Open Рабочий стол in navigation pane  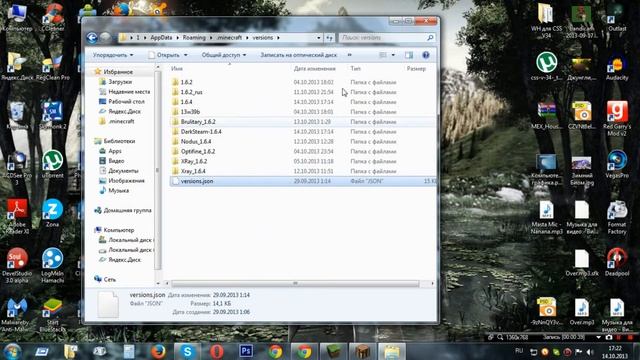point(126,101)
